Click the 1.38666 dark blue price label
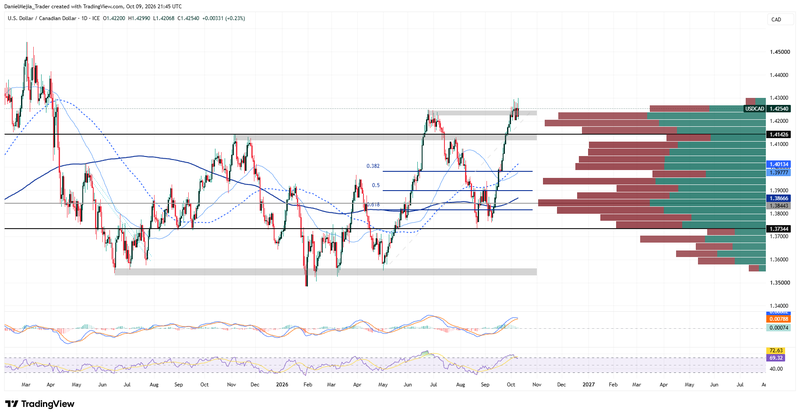This screenshot has height=417, width=800. [779, 198]
